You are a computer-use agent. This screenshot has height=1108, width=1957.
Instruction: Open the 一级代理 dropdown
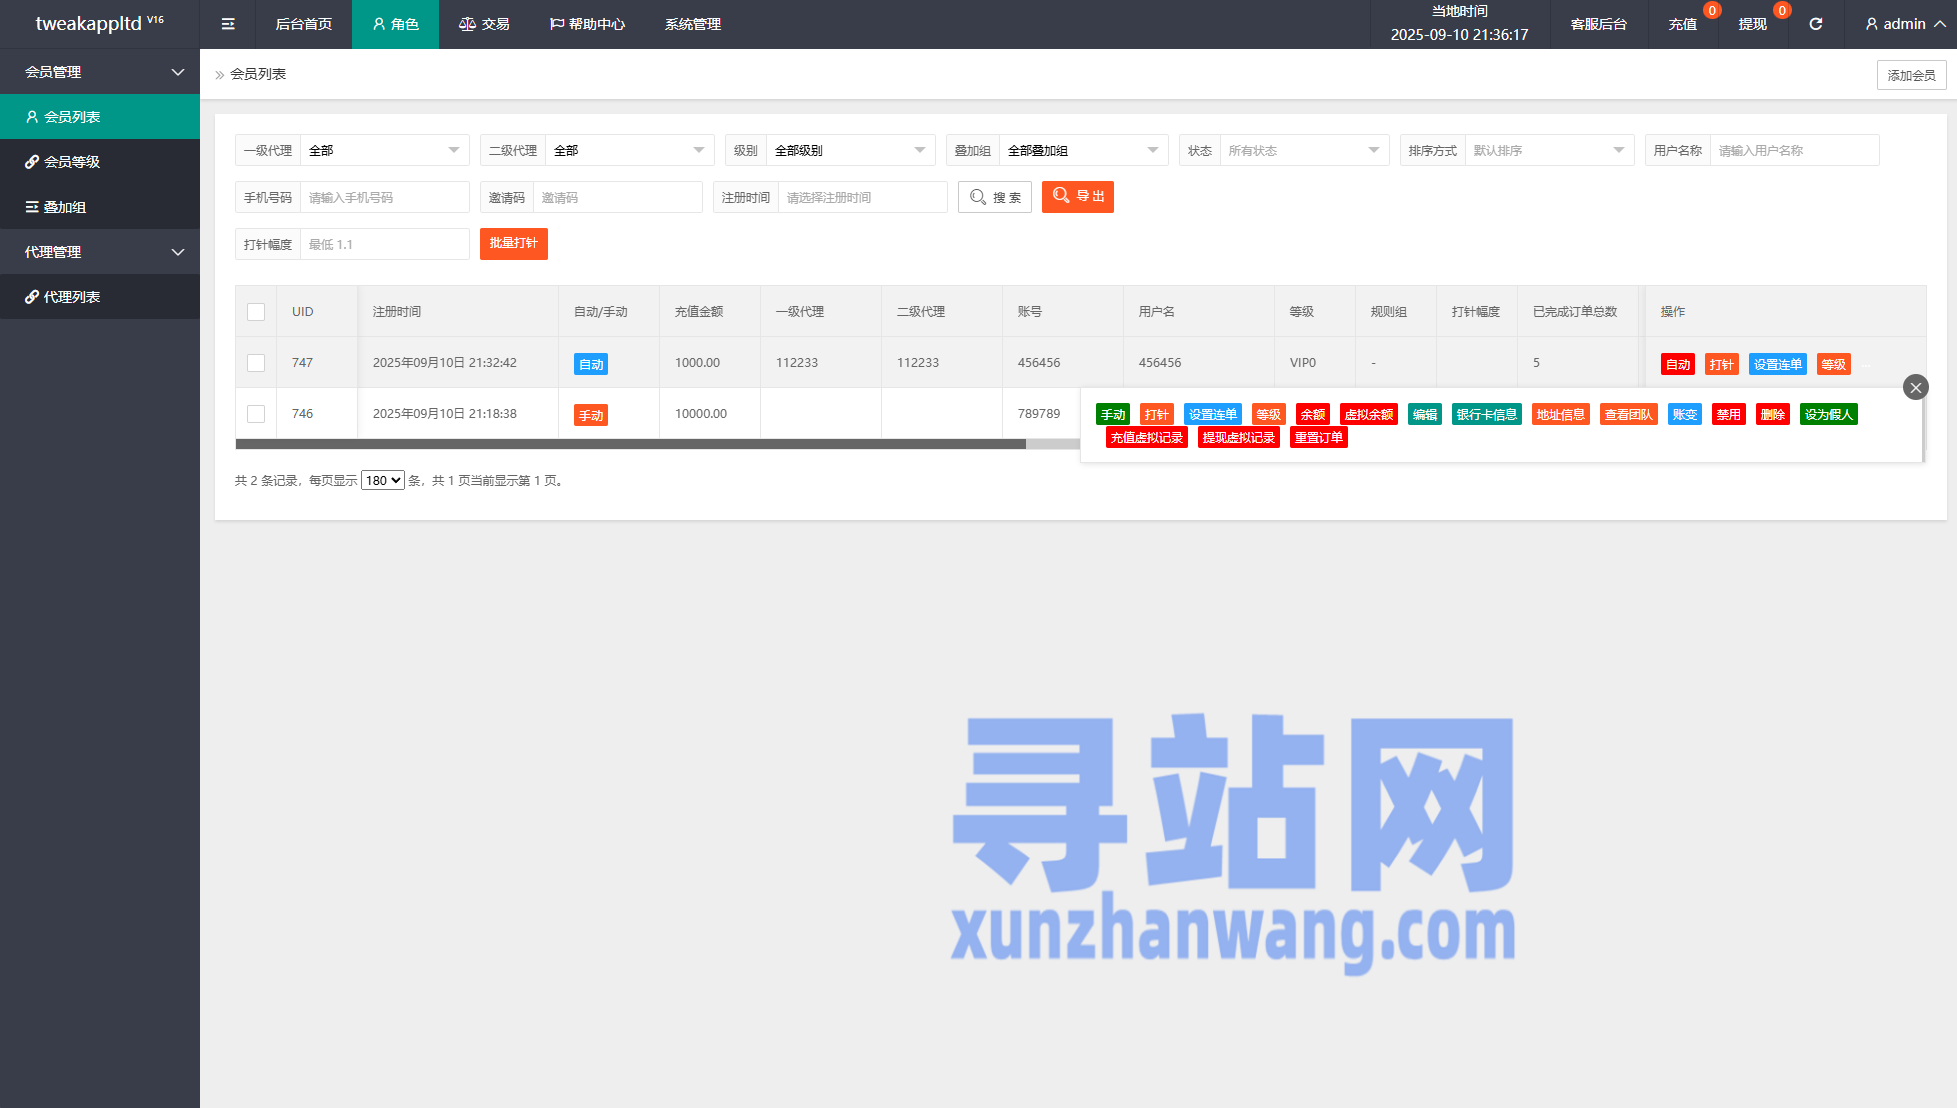click(x=384, y=150)
